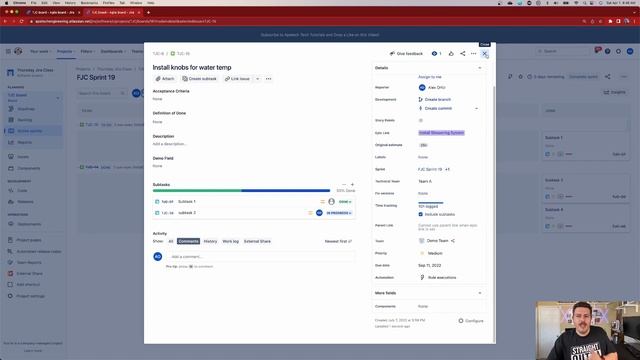This screenshot has width=640, height=360.
Task: Show All activity
Action: point(171,241)
